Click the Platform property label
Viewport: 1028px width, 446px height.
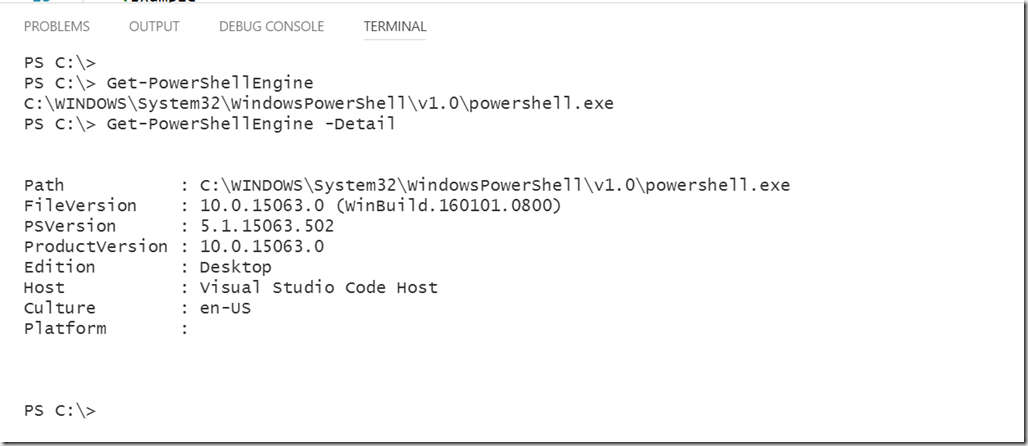pos(65,329)
